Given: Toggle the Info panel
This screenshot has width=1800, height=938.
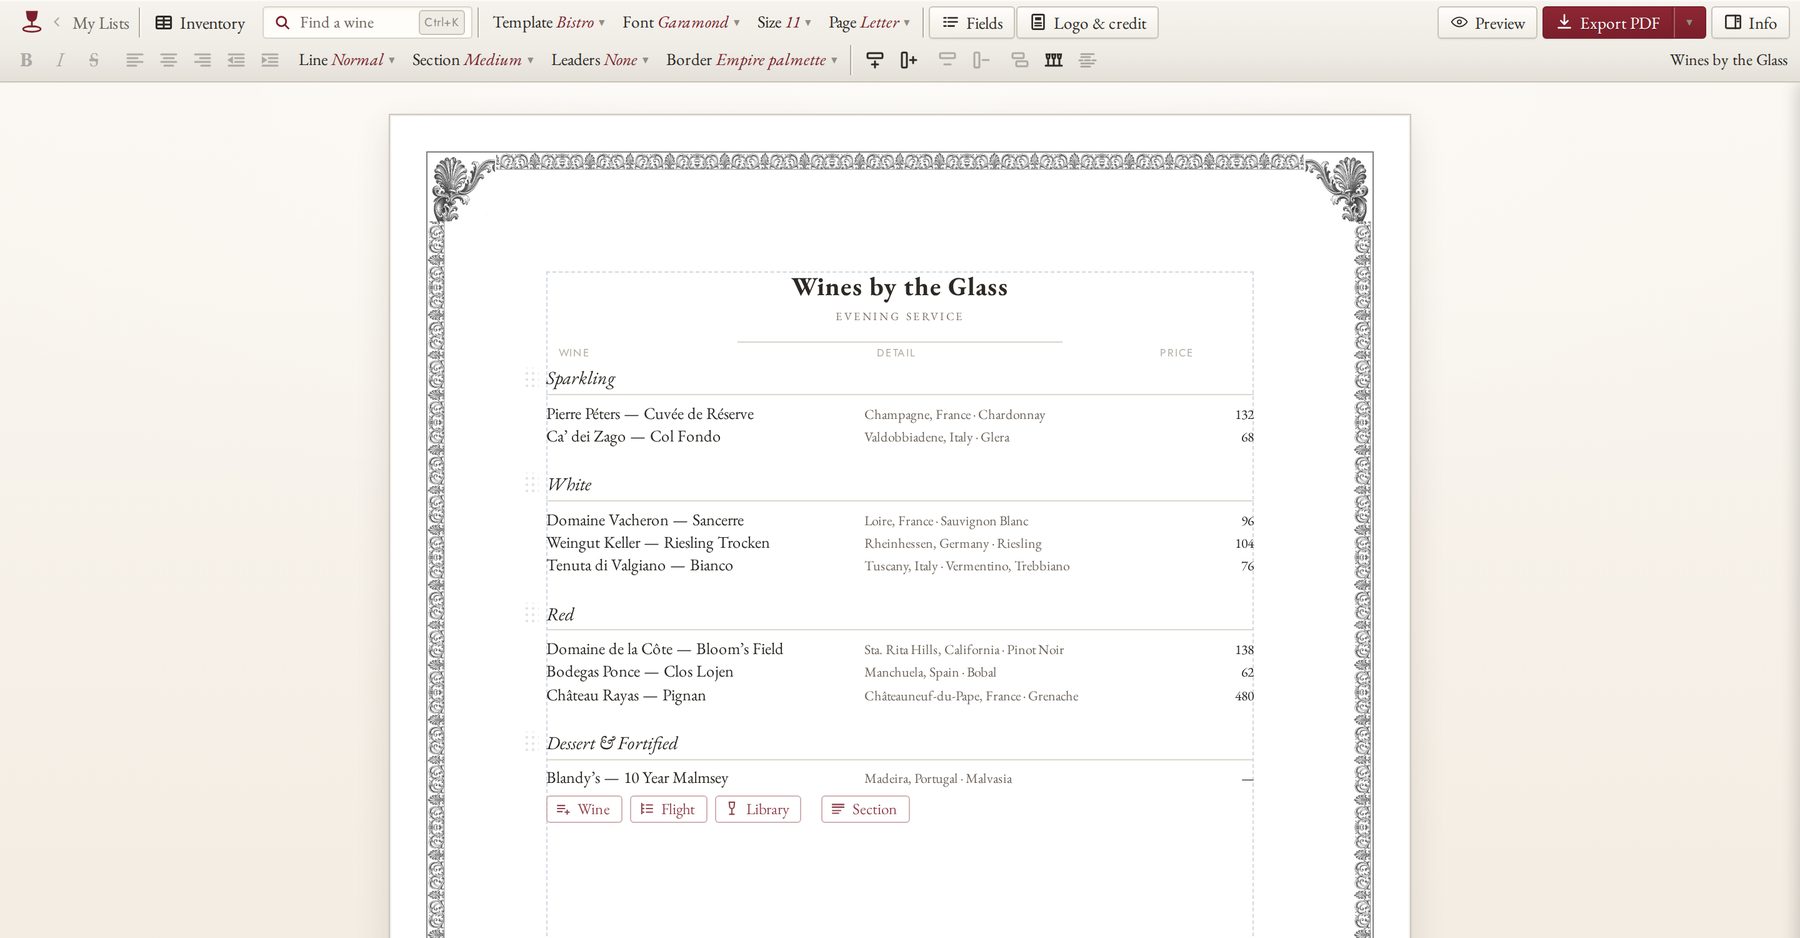Looking at the screenshot, I should 1751,23.
